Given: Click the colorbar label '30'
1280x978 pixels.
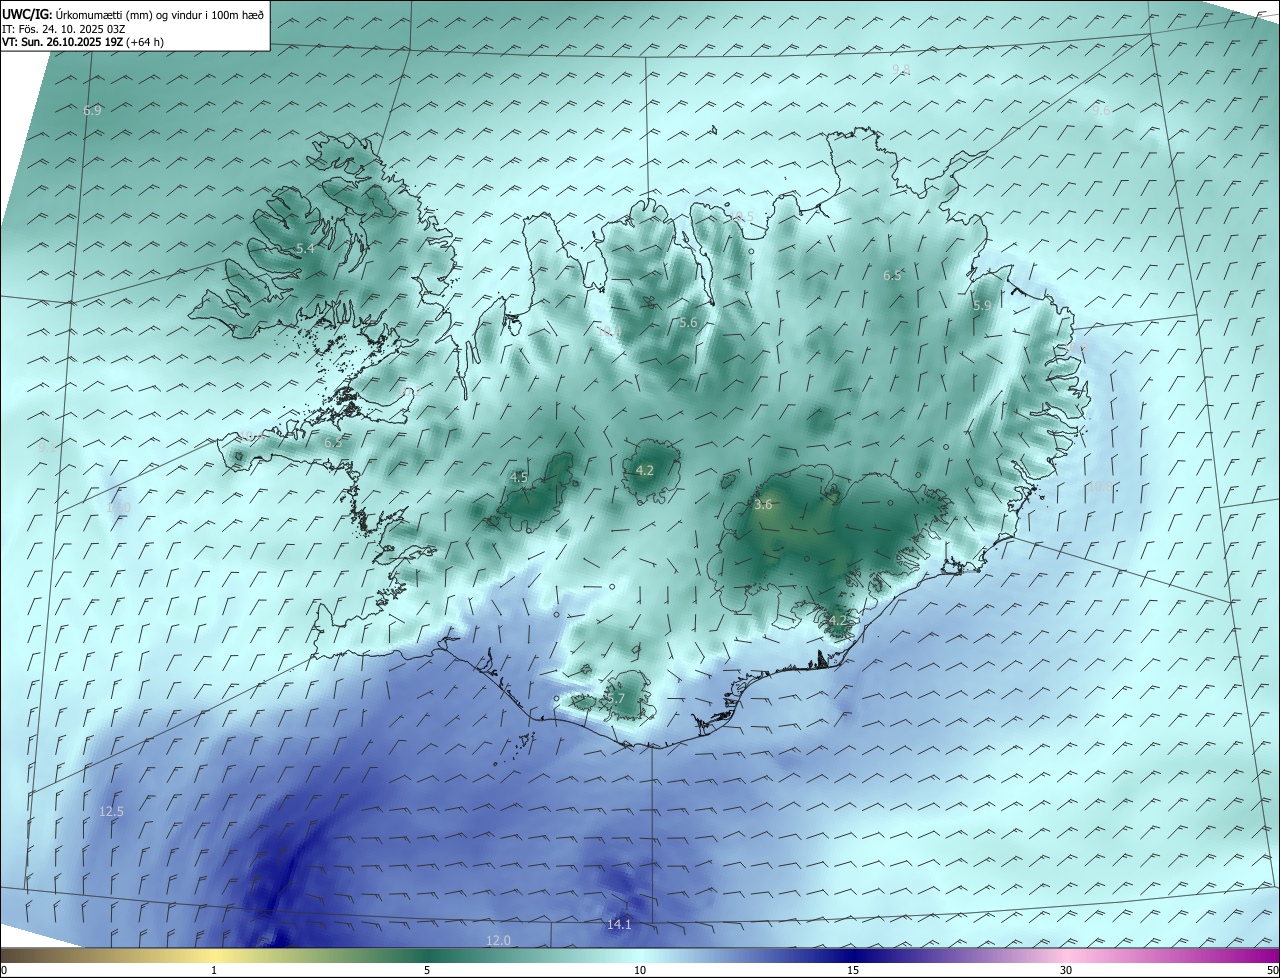Looking at the screenshot, I should 1066,970.
